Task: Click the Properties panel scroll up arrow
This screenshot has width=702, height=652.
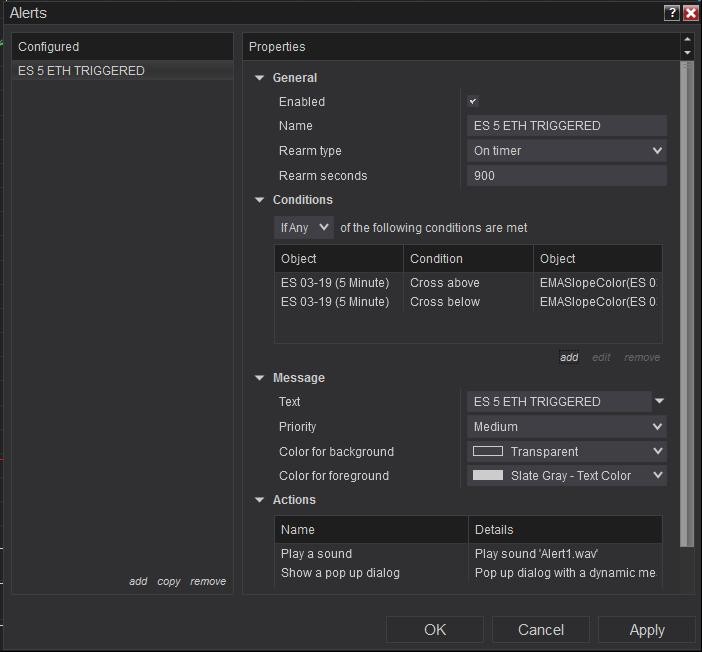Action: [687, 39]
